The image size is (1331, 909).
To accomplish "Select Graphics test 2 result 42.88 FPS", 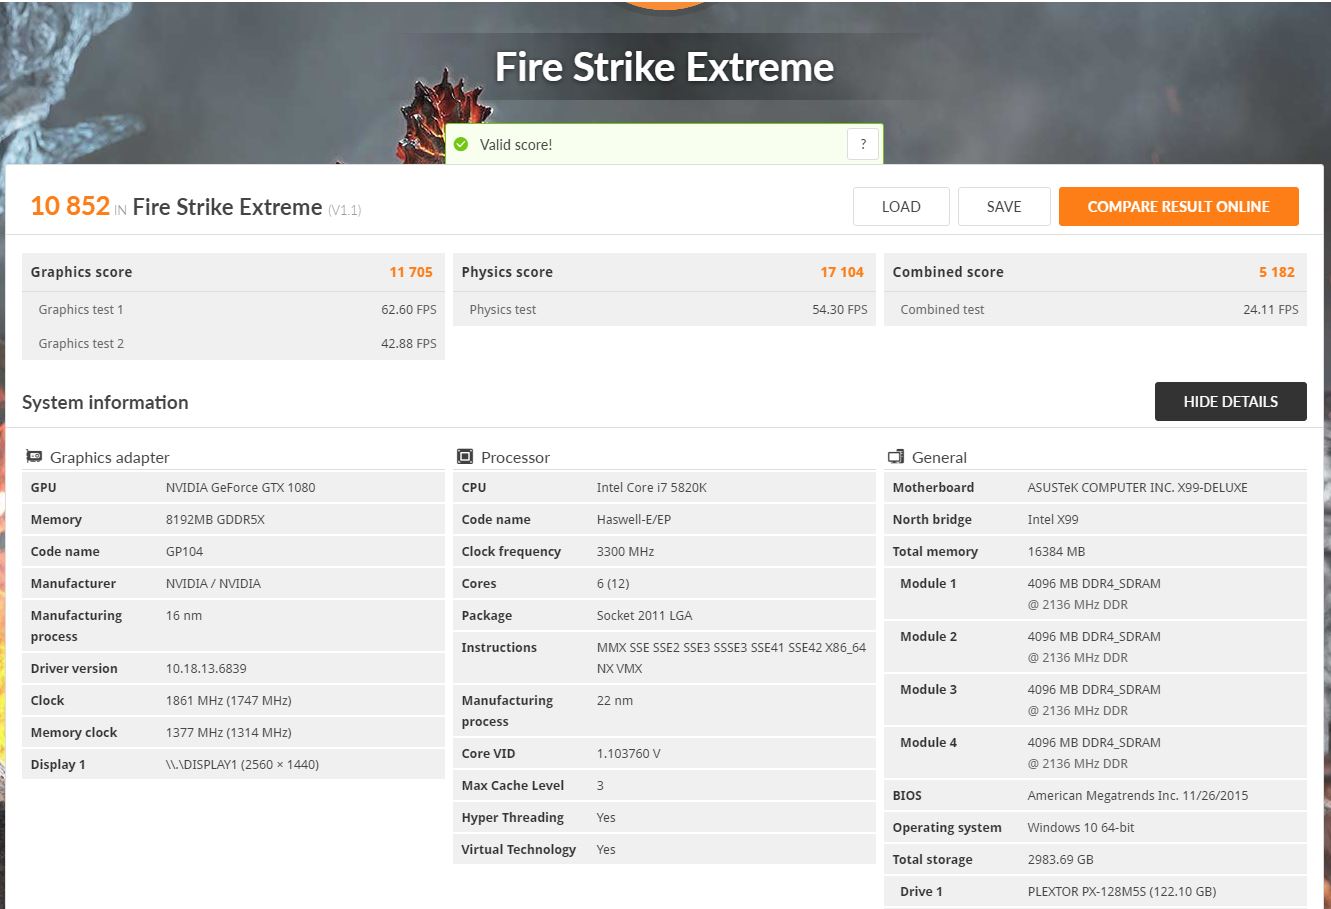I will click(x=409, y=344).
